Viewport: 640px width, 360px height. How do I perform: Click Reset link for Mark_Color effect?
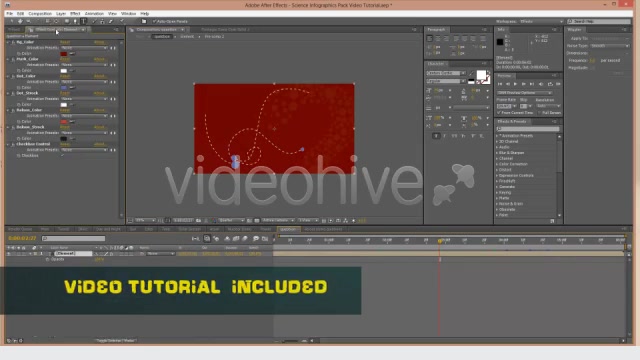tap(65, 59)
